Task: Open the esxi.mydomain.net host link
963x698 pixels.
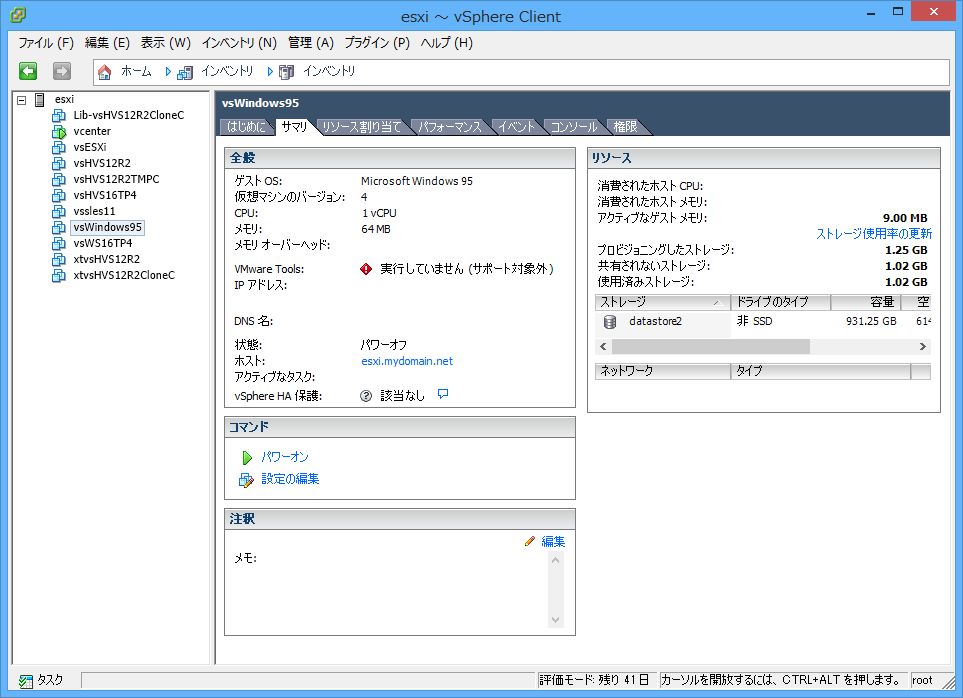Action: (407, 361)
